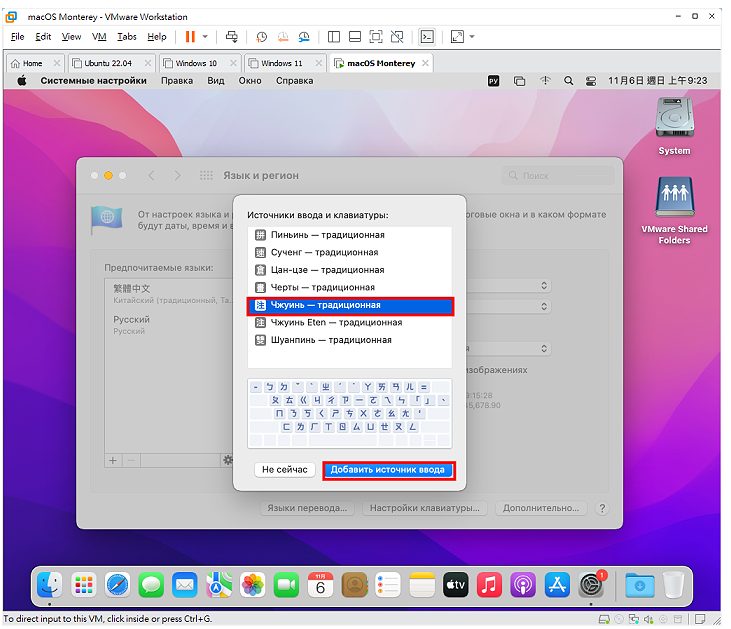This screenshot has height=629, width=731.
Task: Open the Правка menu
Action: tap(177, 81)
